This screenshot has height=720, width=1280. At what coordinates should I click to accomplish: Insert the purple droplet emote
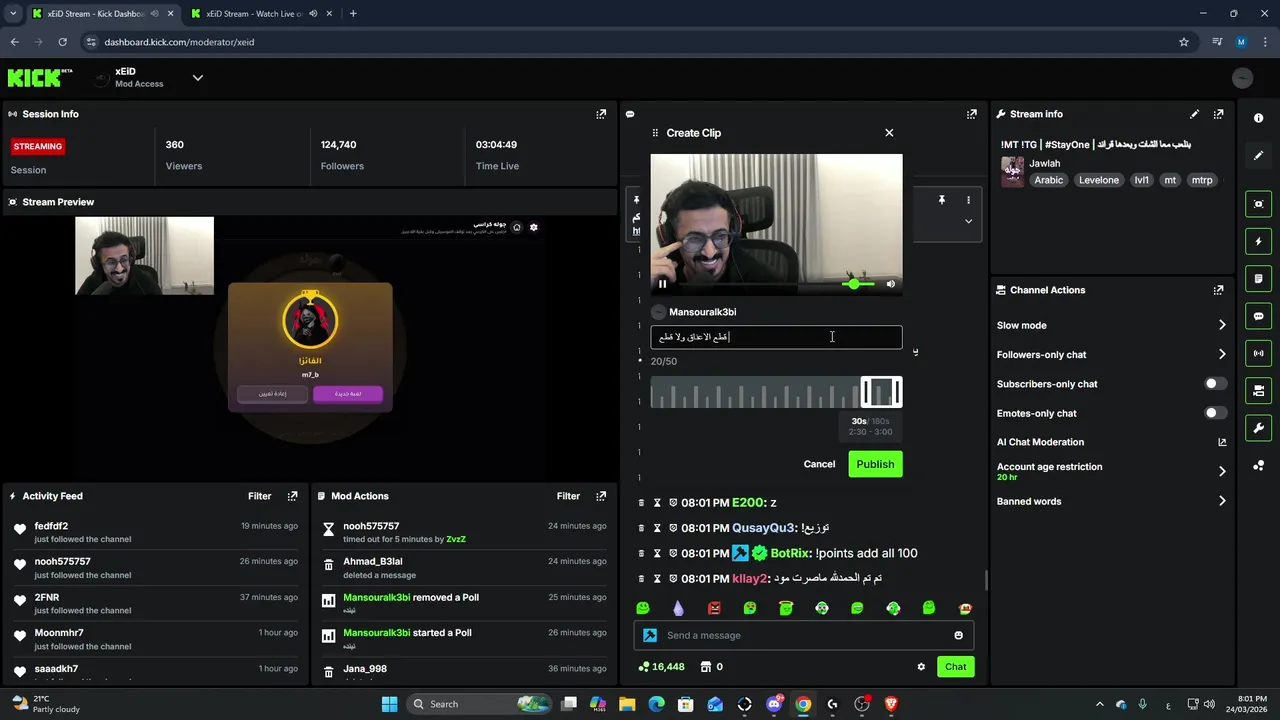pyautogui.click(x=678, y=608)
